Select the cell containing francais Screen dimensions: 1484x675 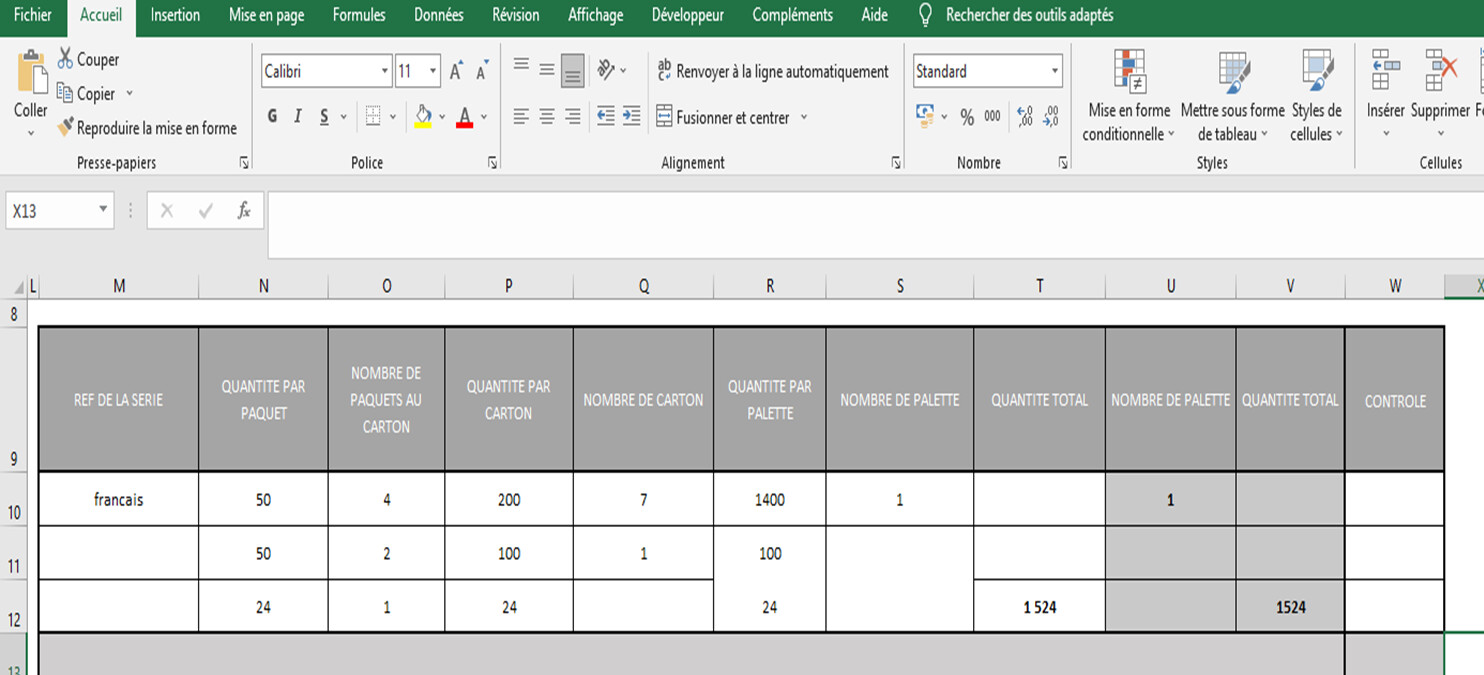(x=119, y=499)
